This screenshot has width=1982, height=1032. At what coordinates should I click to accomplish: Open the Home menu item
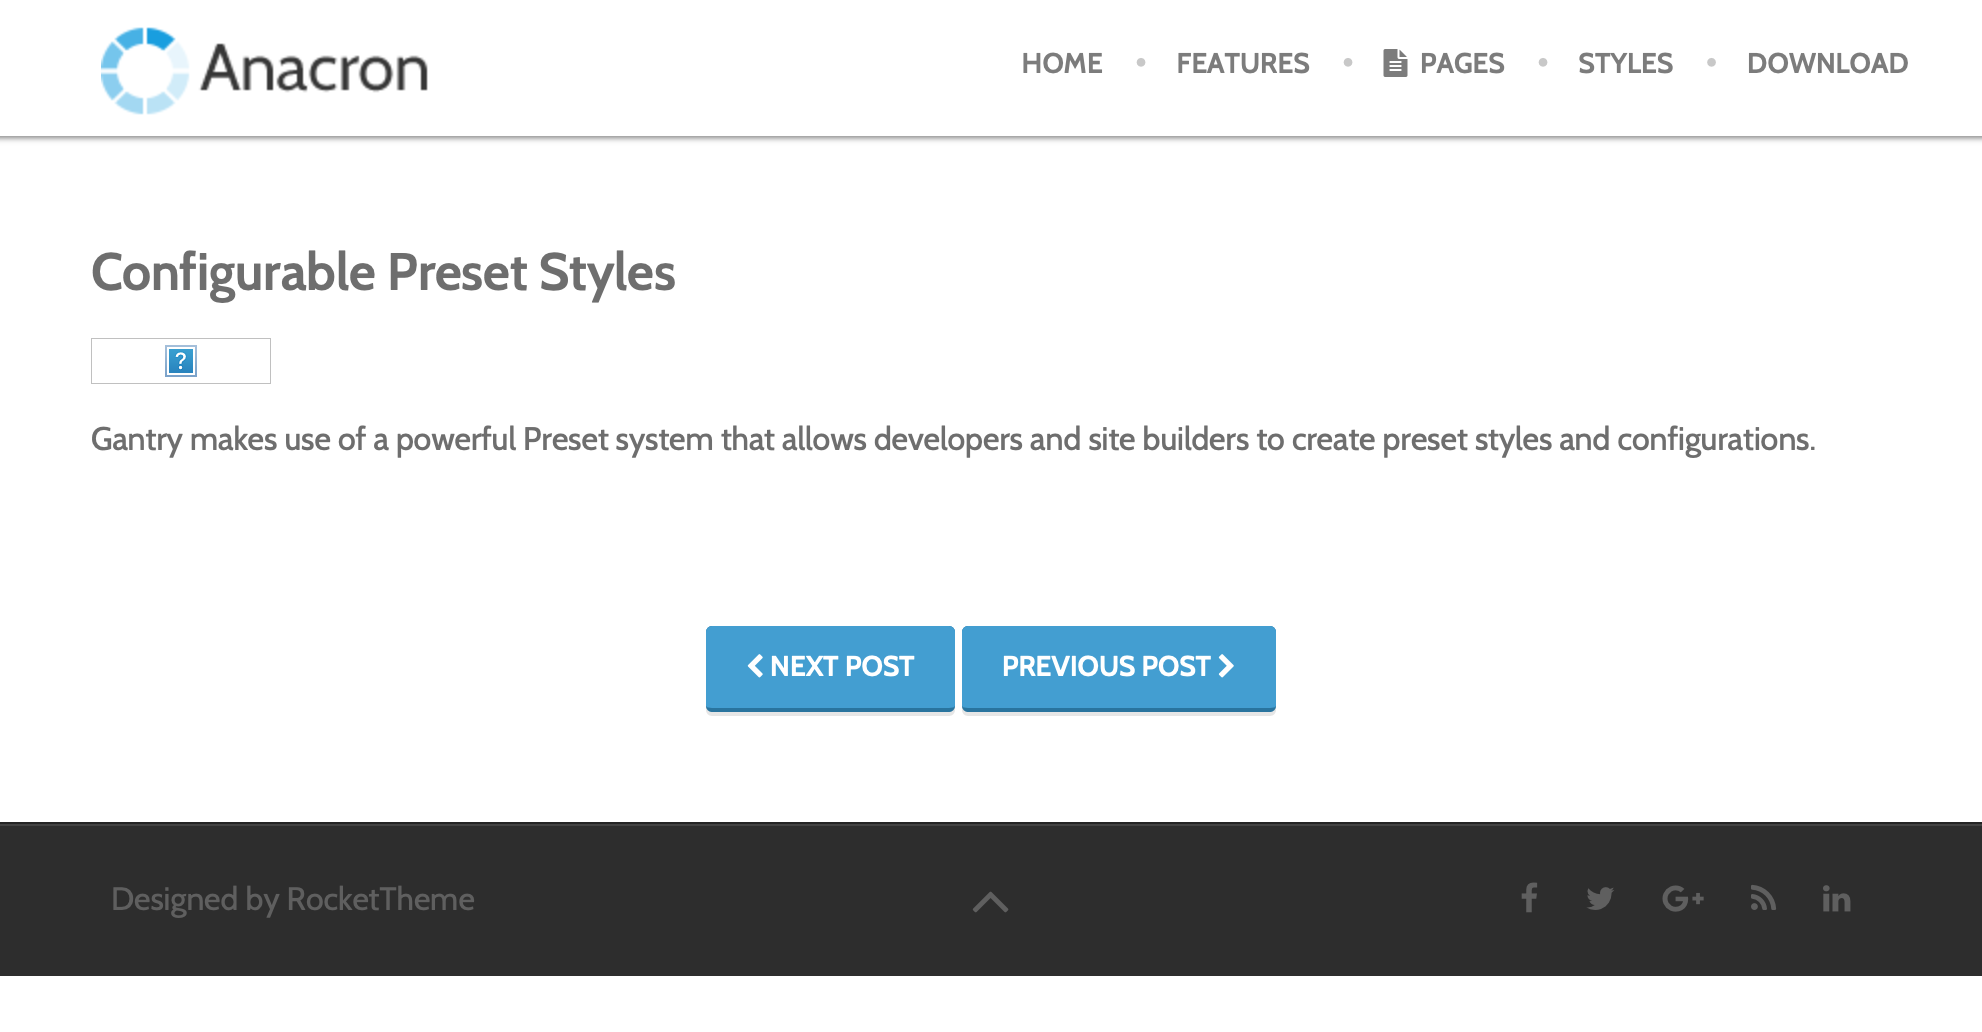pyautogui.click(x=1061, y=63)
